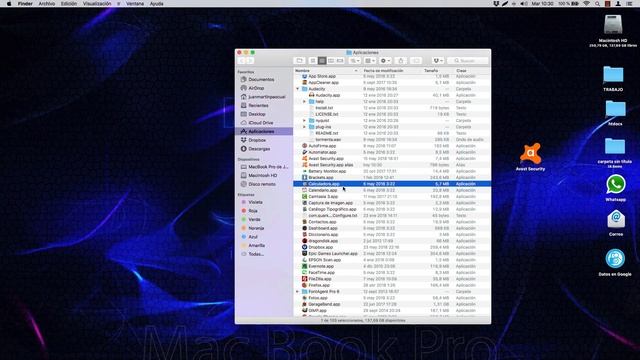Click the path/folder toolbar button
Screen dimensions: 640x360
pos(300,61)
